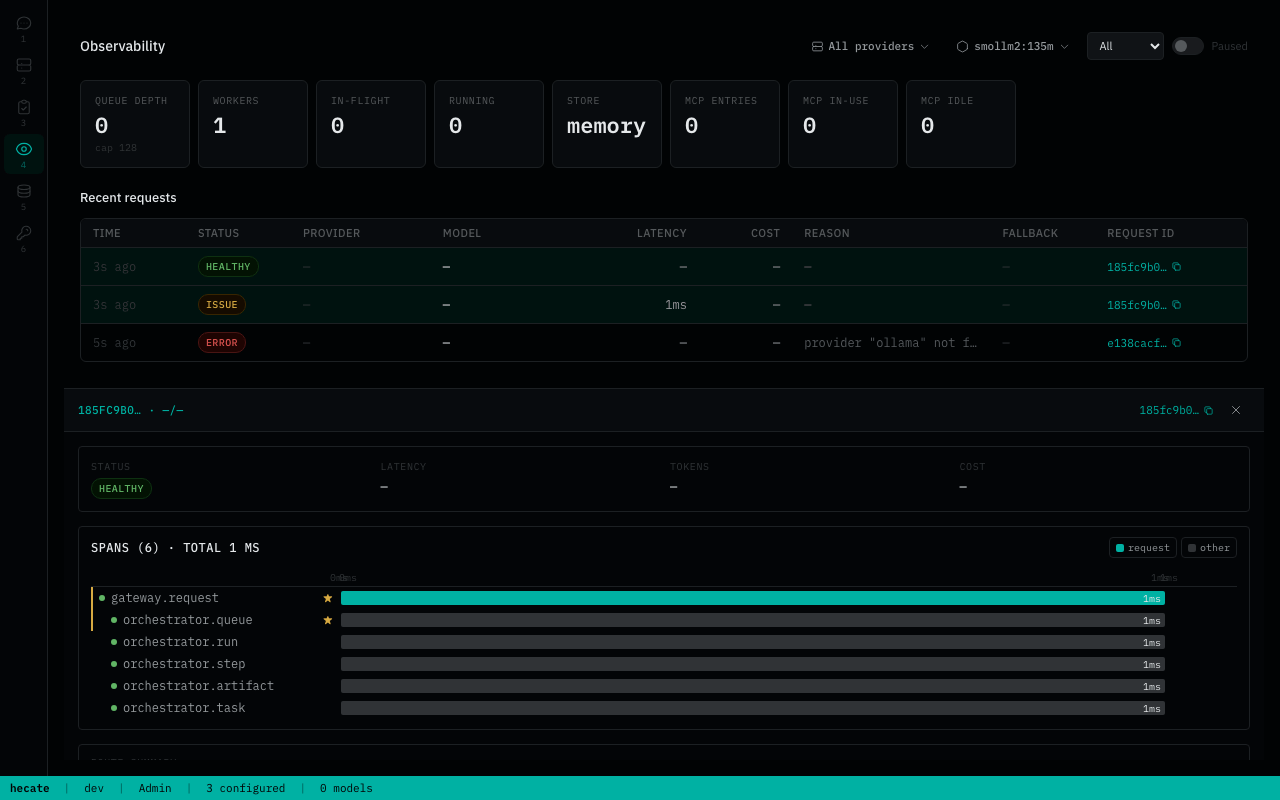The height and width of the screenshot is (800, 1280).
Task: Click the 'SPANS (6) · TOTAL 1 MS' heading
Action: click(175, 548)
